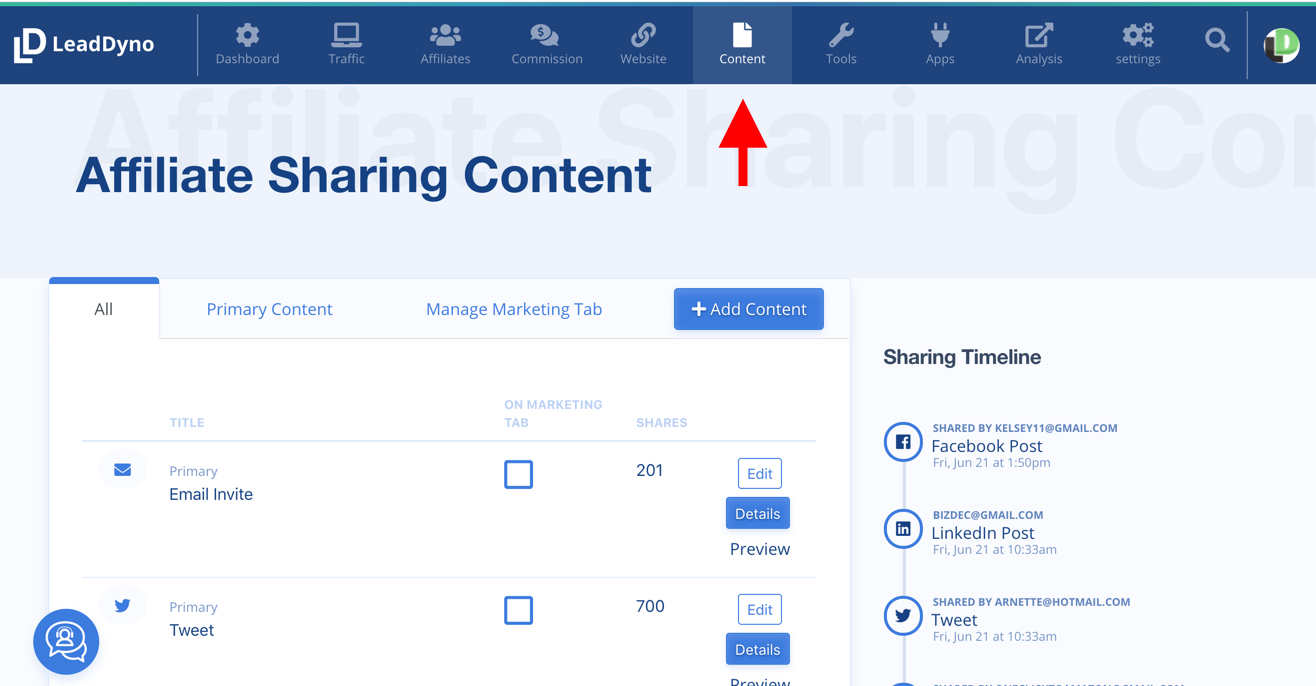Select the Content page icon
The height and width of the screenshot is (686, 1316).
742,36
